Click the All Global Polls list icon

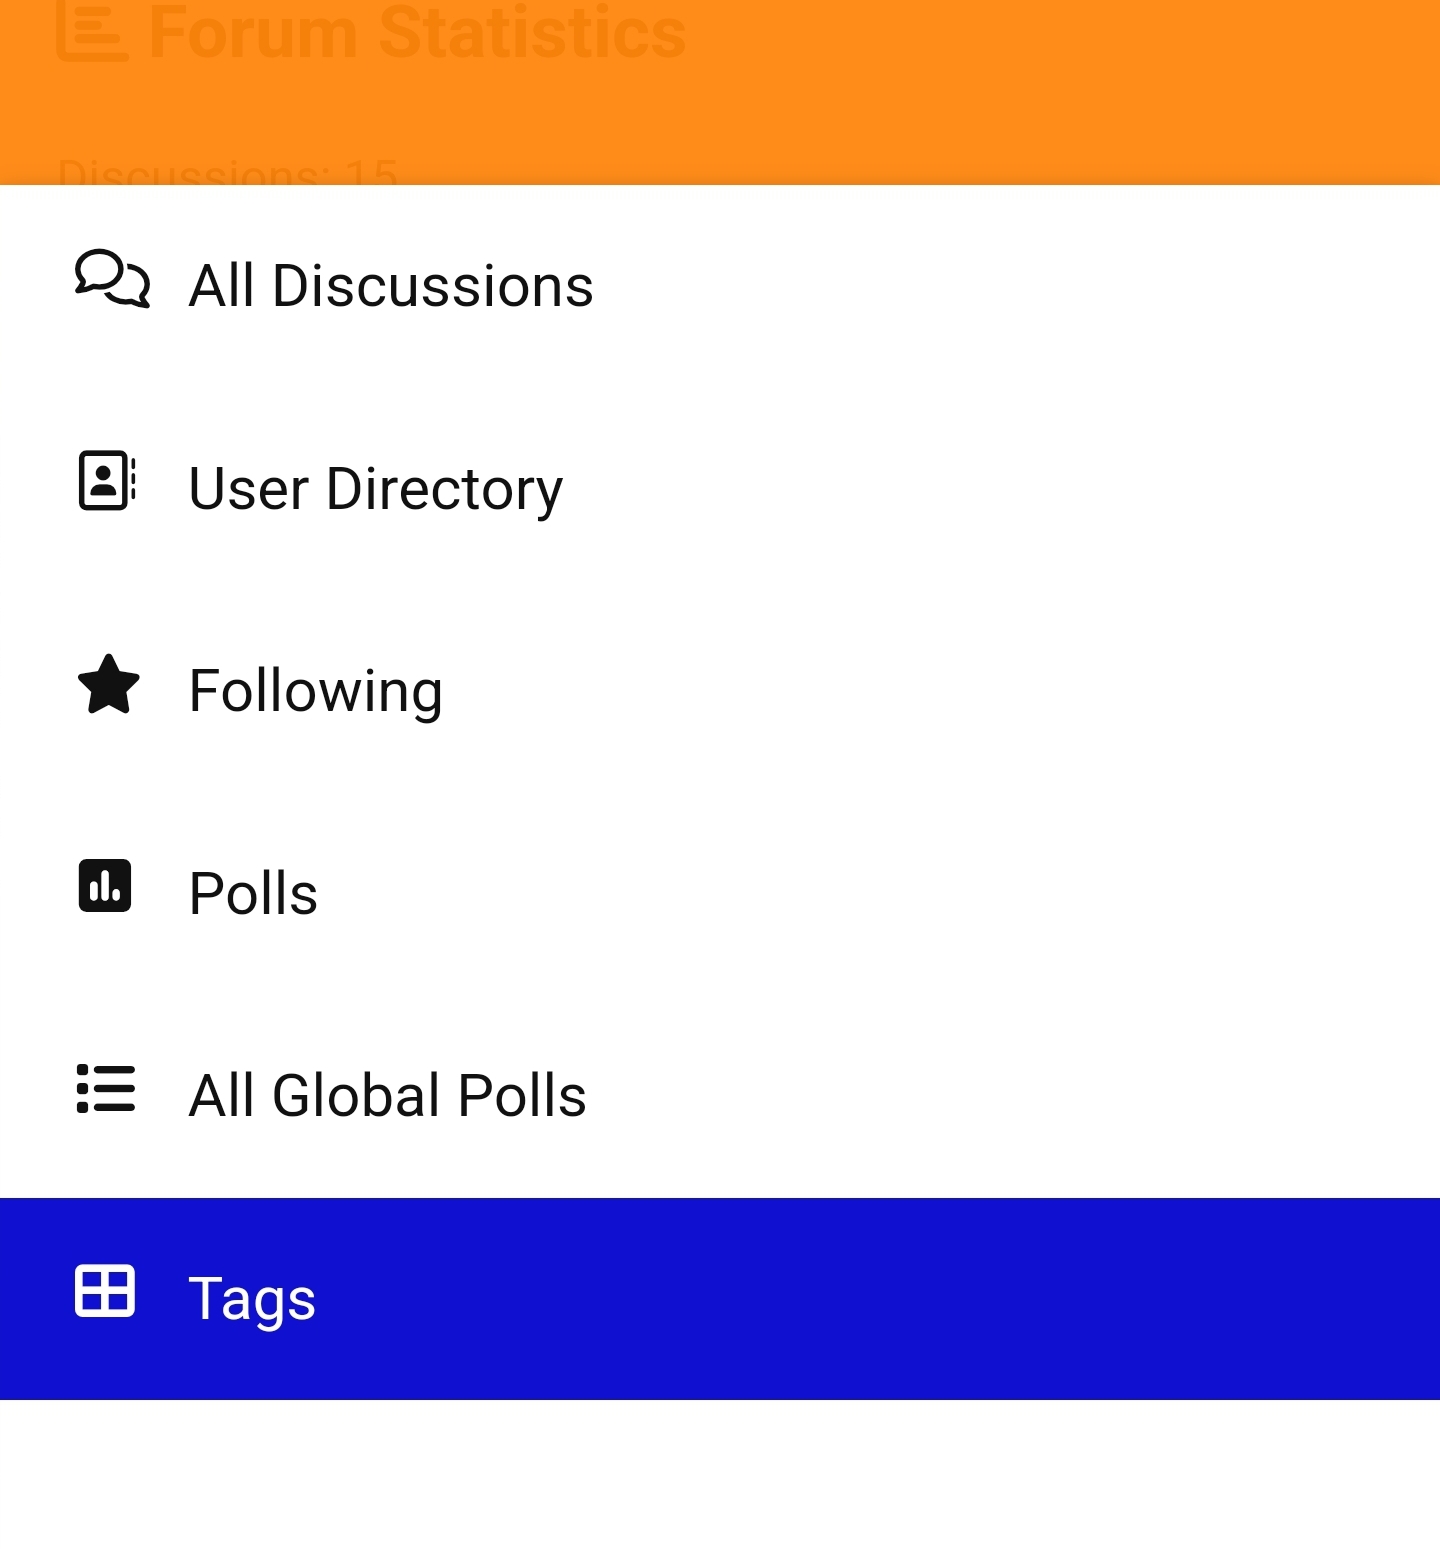pos(106,1089)
